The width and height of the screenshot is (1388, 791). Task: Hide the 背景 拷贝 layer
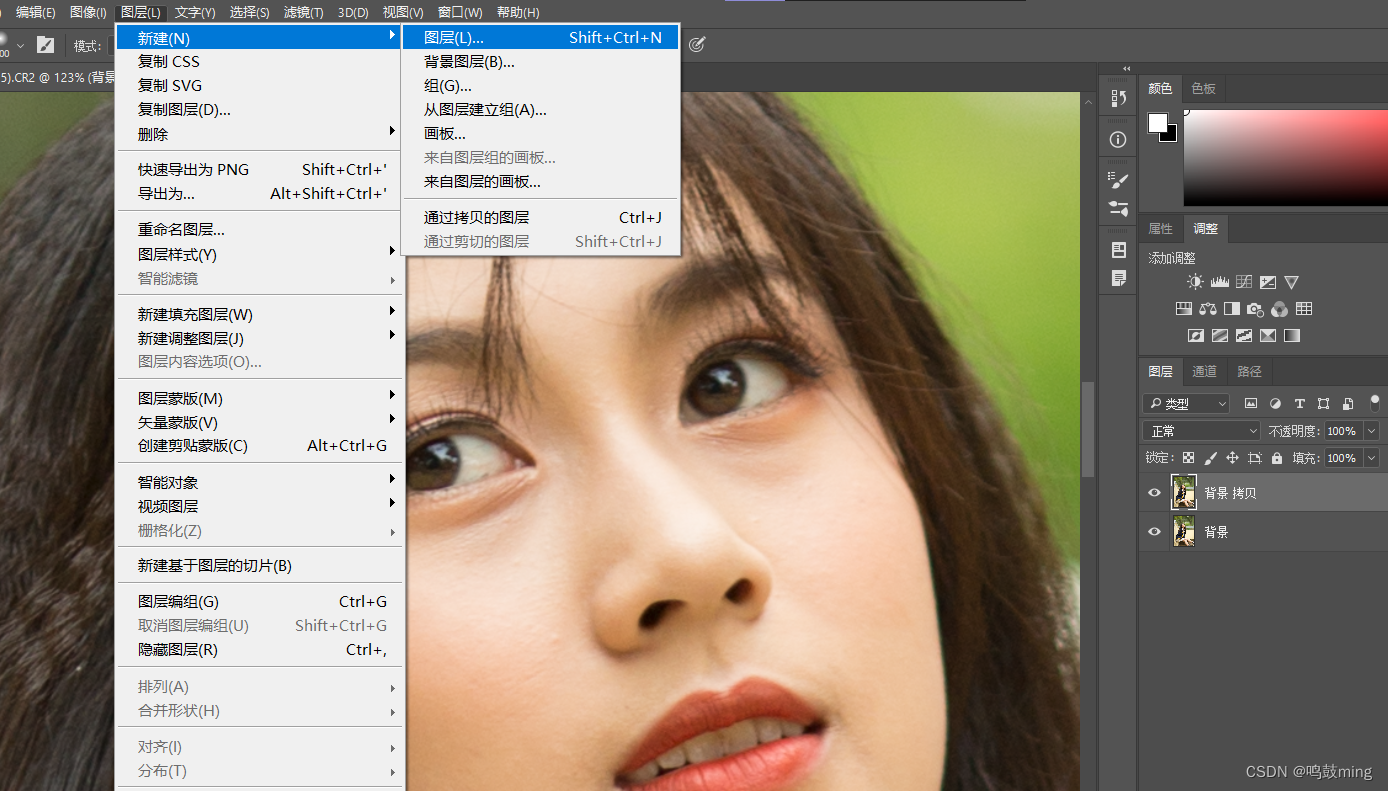(x=1154, y=493)
